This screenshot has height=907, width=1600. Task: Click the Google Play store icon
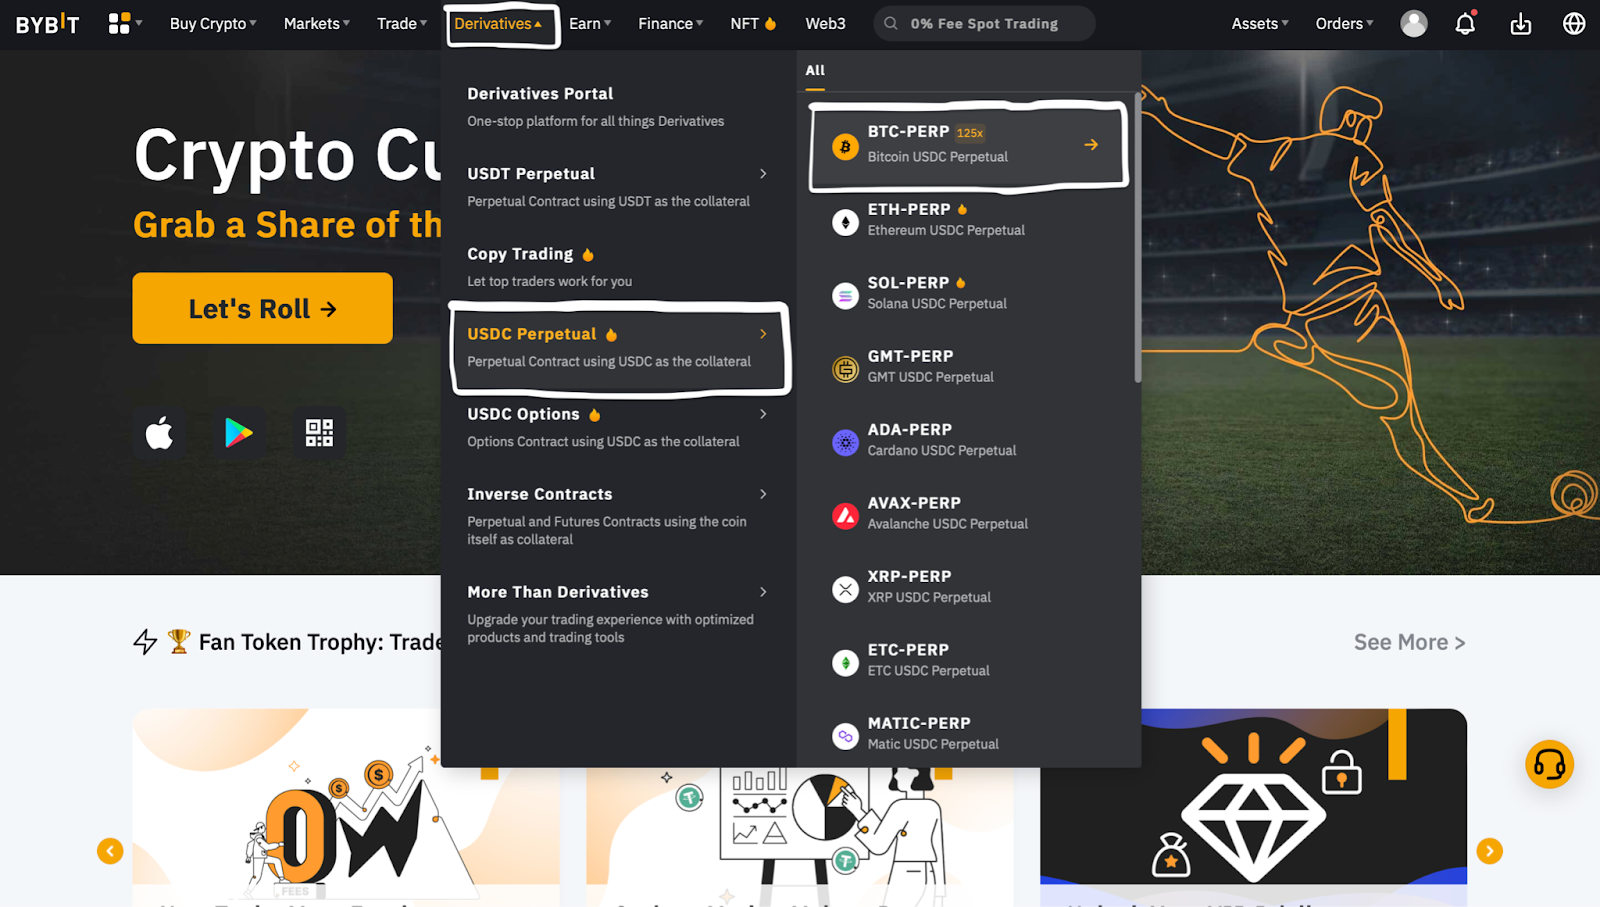coord(239,433)
